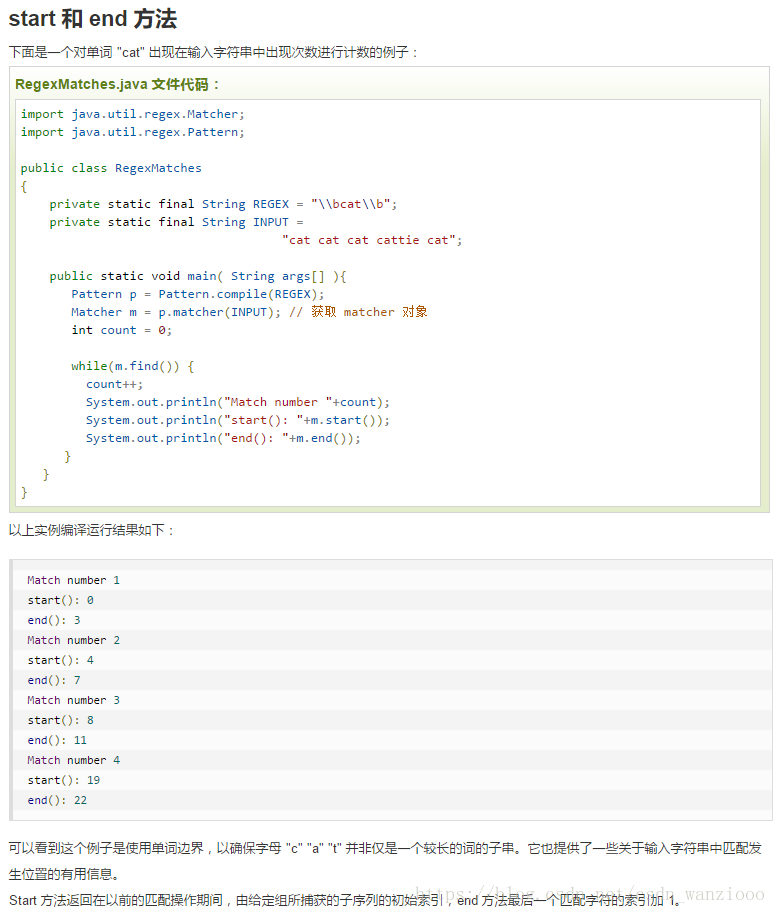This screenshot has height=914, width=776.
Task: Click the while(m.find()) loop line
Action: click(x=132, y=366)
